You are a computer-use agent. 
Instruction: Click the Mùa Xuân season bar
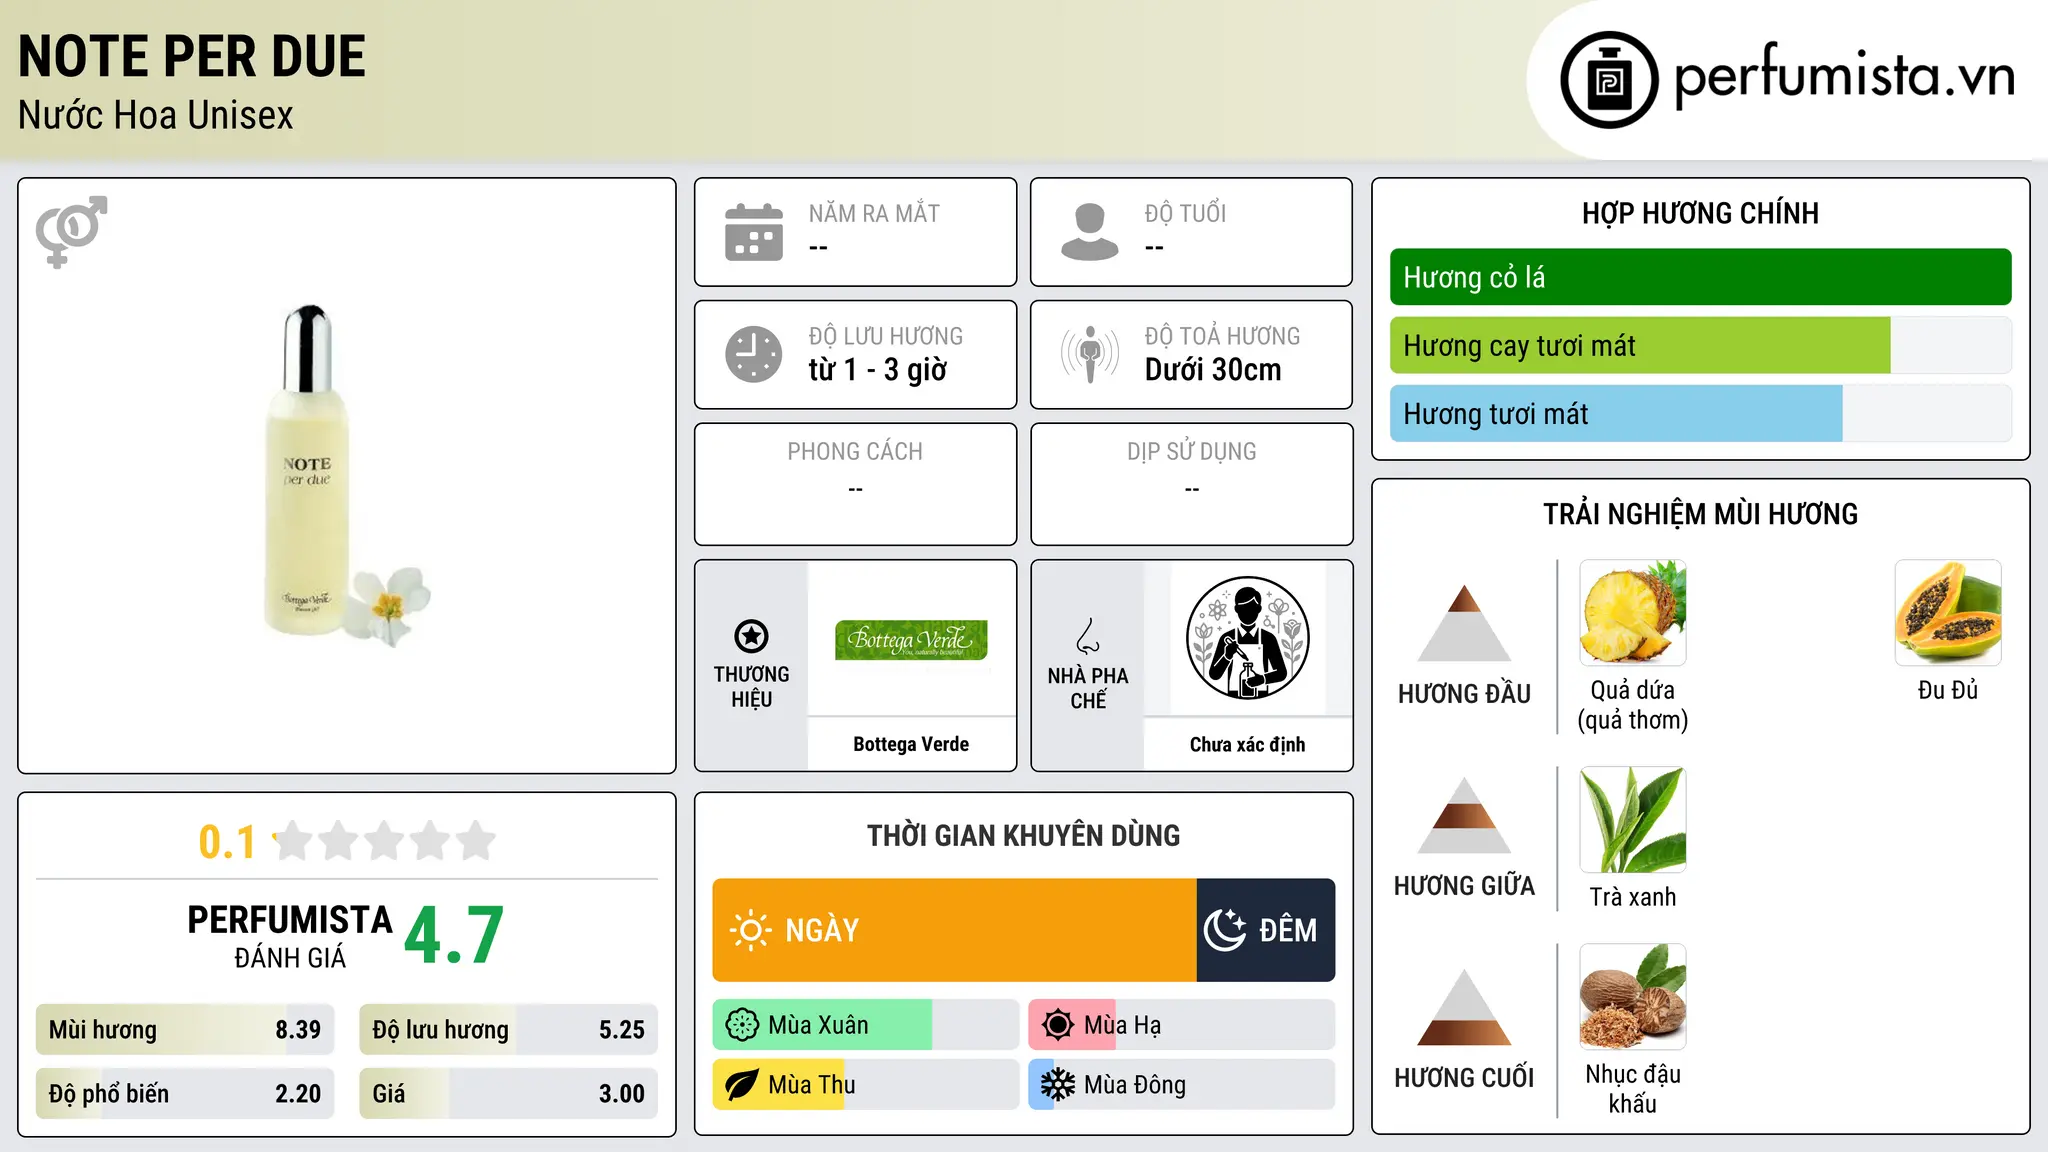pos(866,1025)
